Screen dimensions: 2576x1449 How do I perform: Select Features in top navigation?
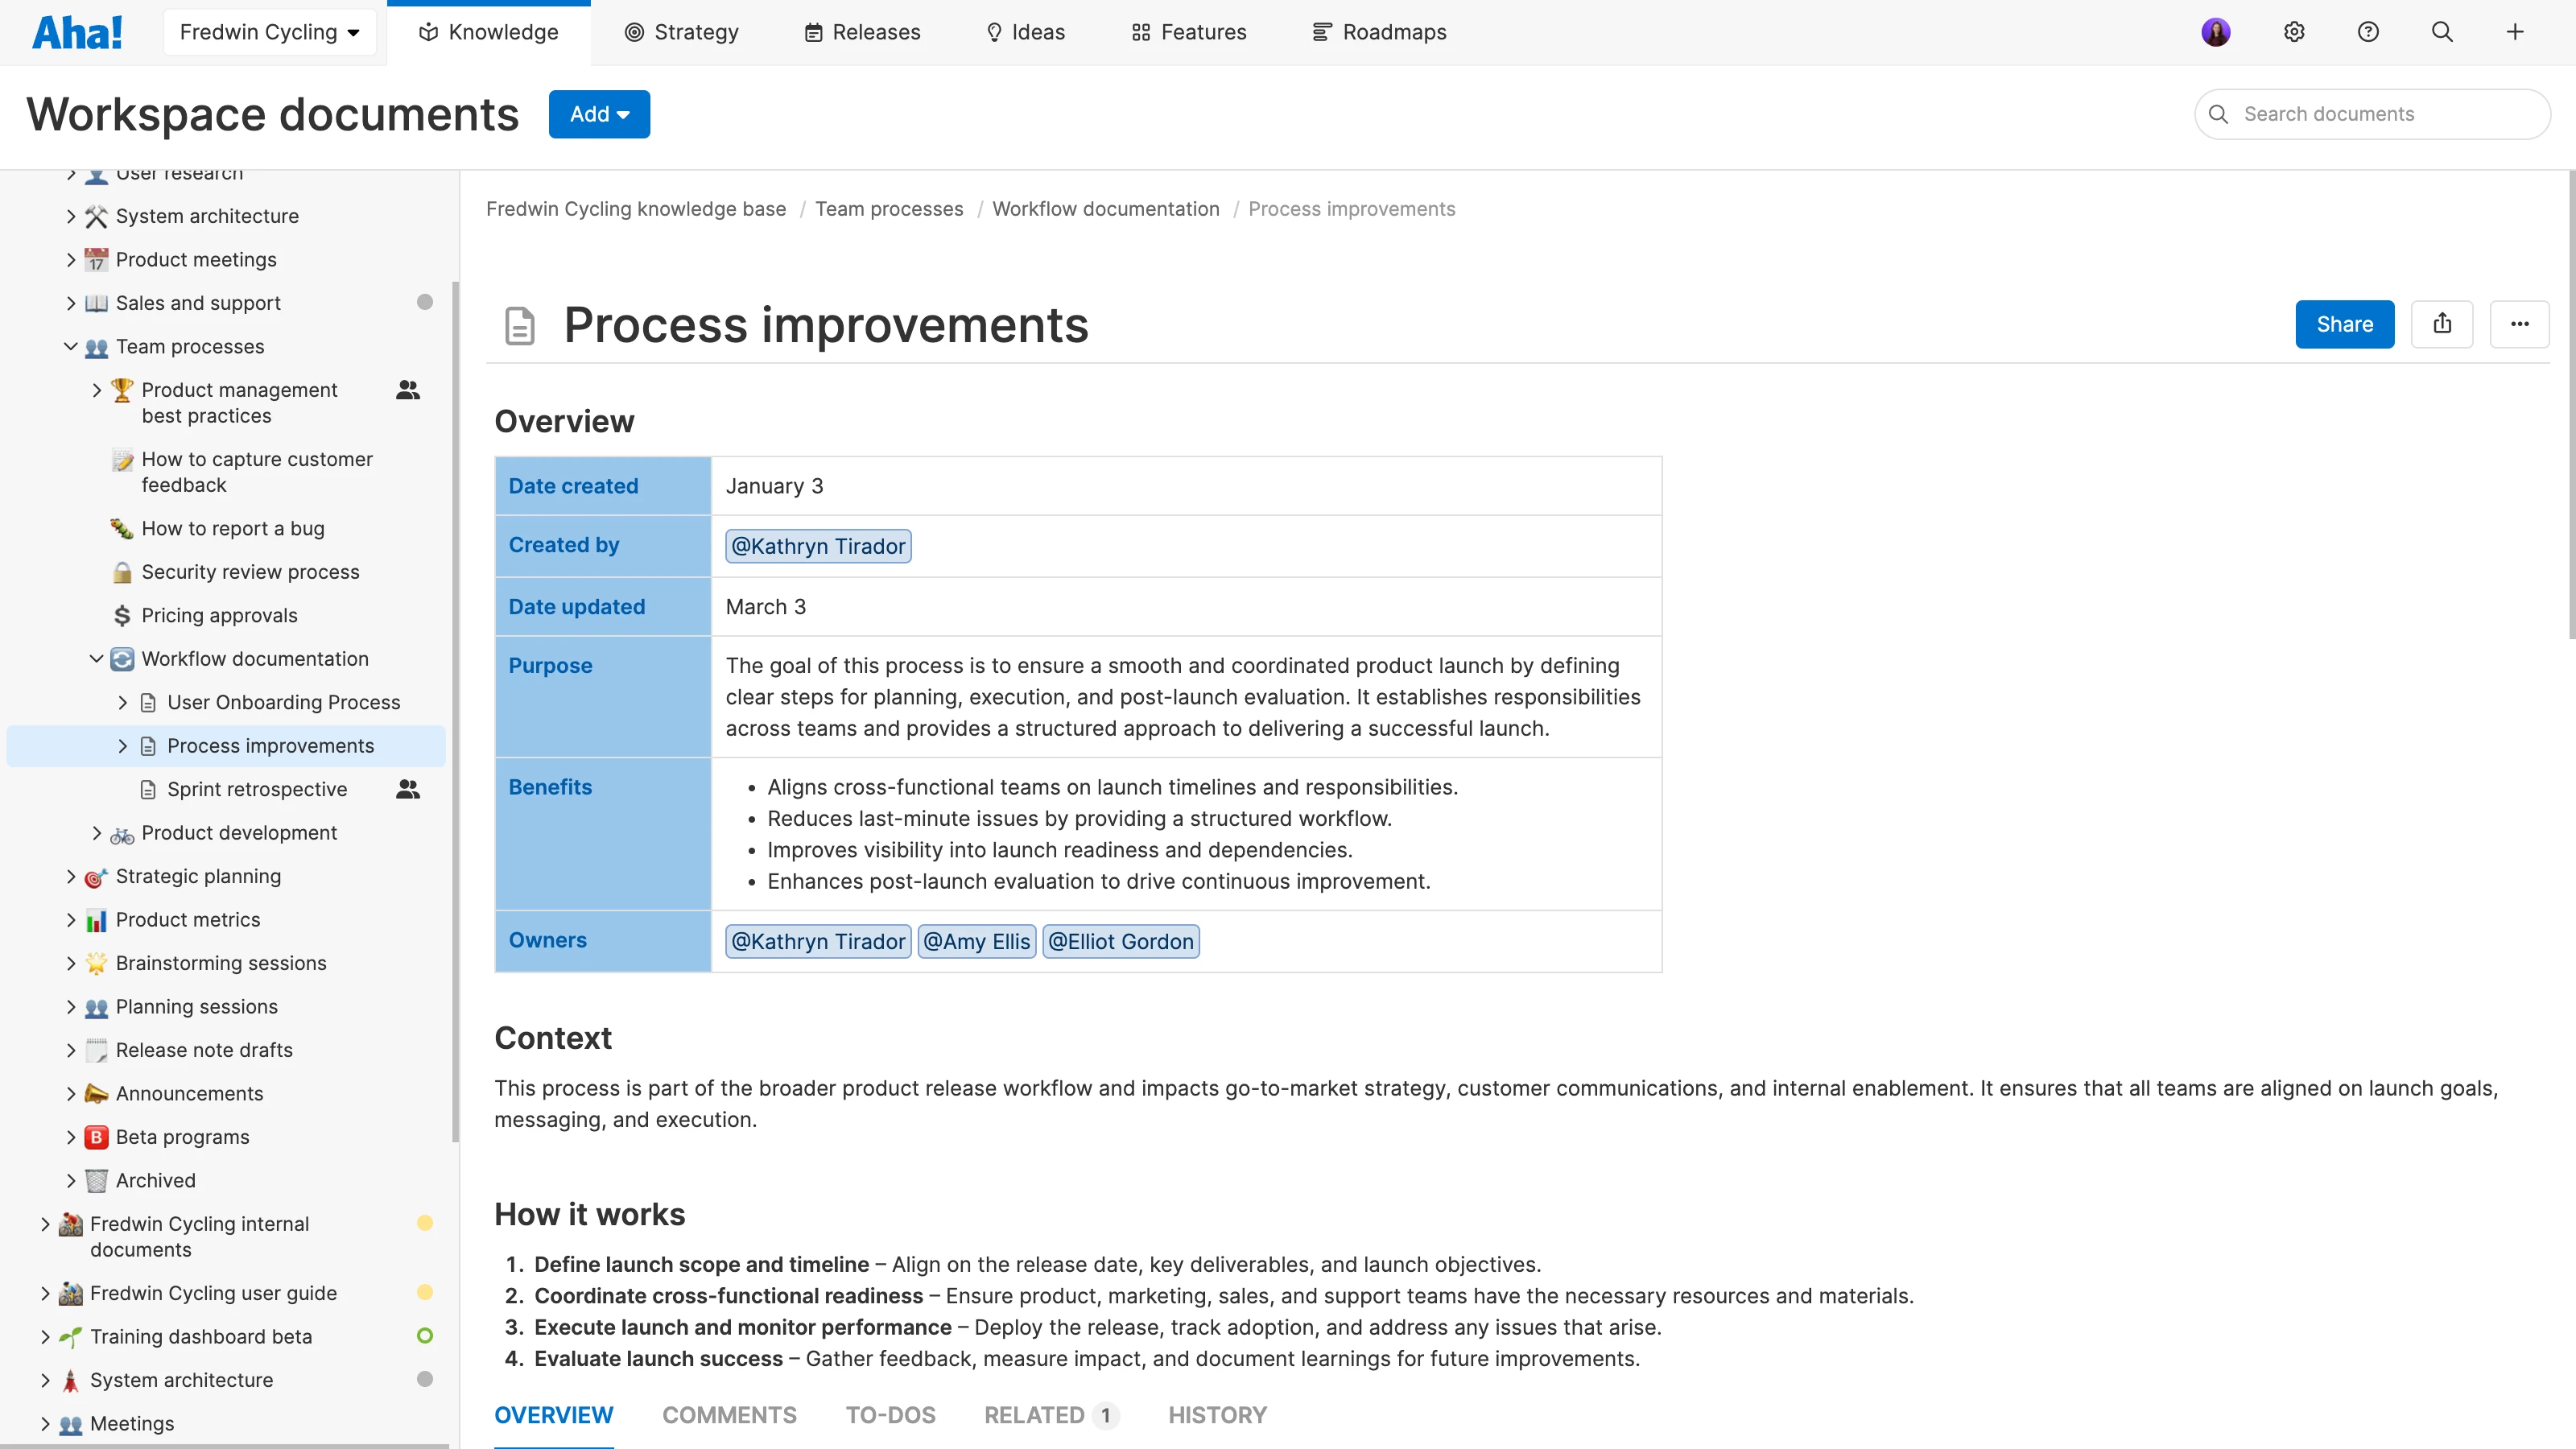coord(1188,31)
